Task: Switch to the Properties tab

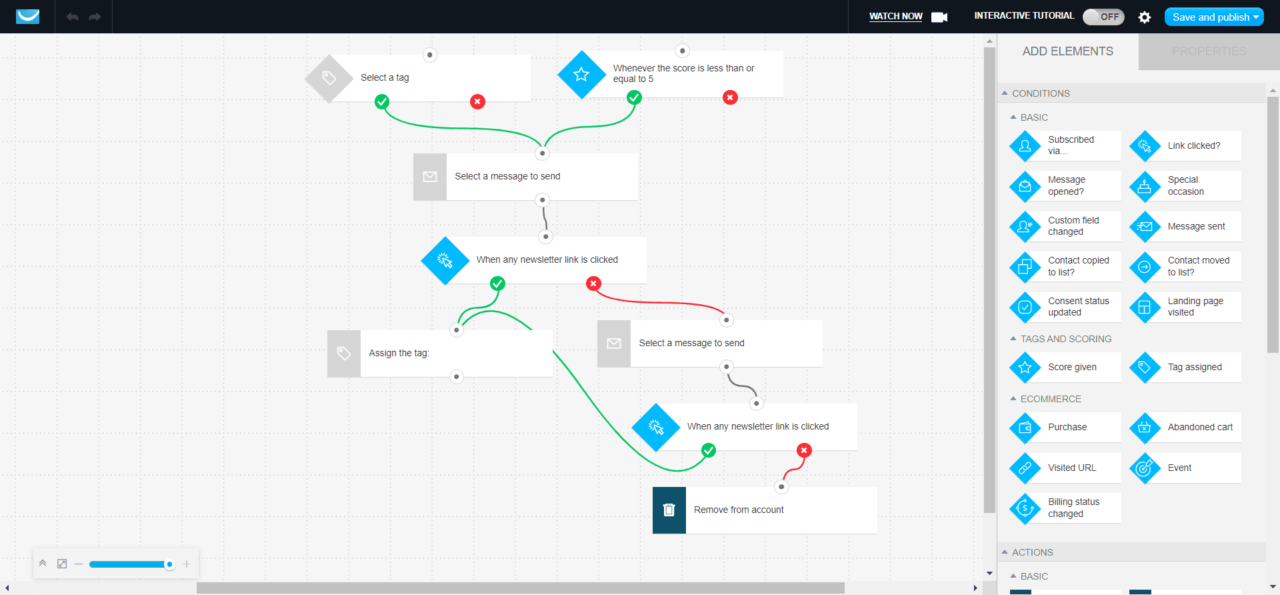Action: [x=1208, y=51]
